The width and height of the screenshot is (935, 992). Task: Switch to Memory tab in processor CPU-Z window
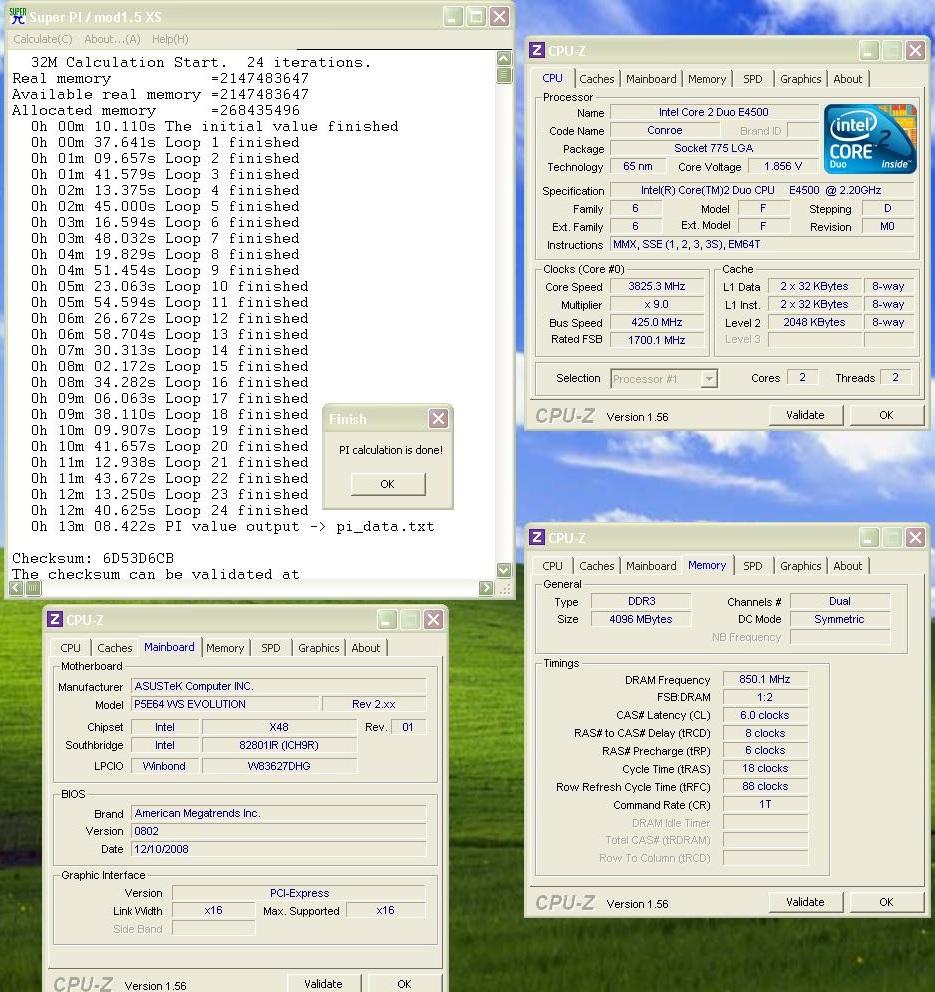[707, 79]
